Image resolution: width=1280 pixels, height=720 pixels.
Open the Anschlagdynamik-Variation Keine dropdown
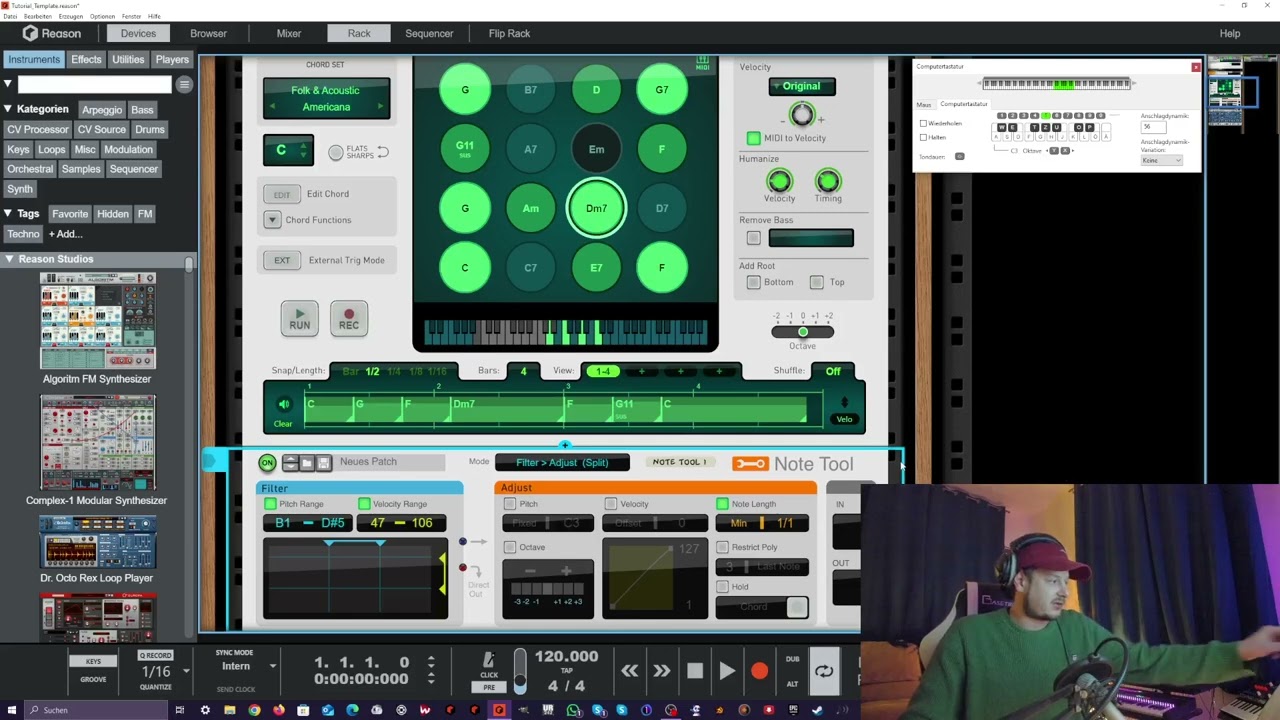1161,160
